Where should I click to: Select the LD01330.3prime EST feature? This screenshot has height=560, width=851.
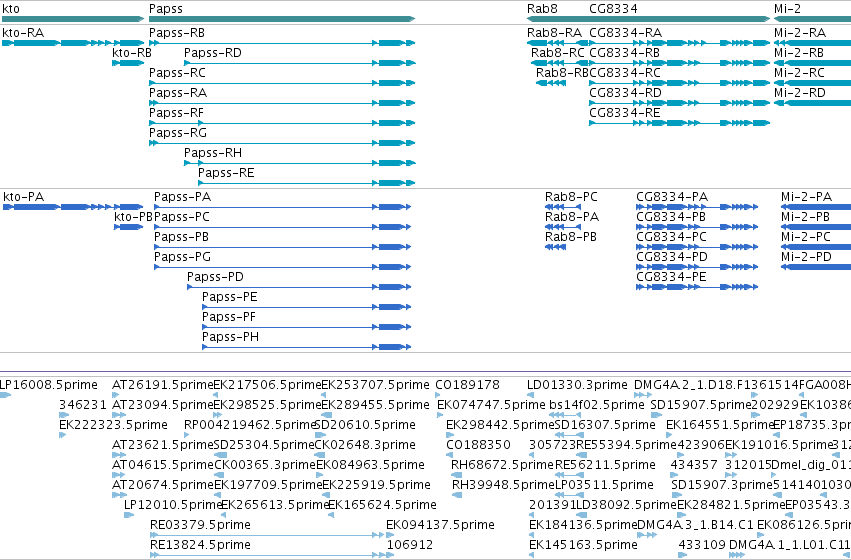[x=530, y=395]
